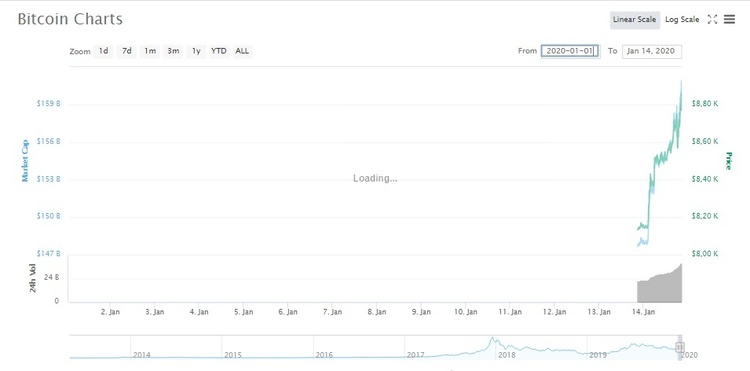Click the 24h Vol axis label
The width and height of the screenshot is (750, 371).
pos(33,278)
